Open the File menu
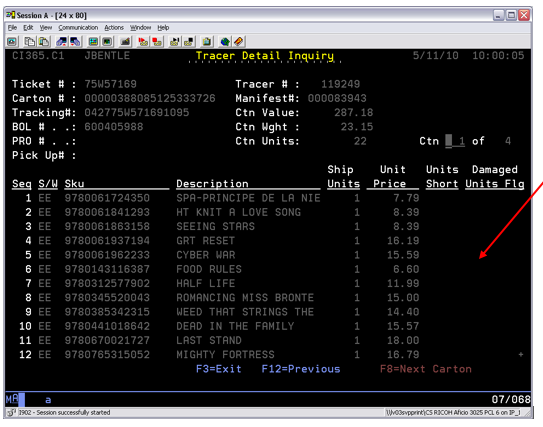 pos(12,28)
